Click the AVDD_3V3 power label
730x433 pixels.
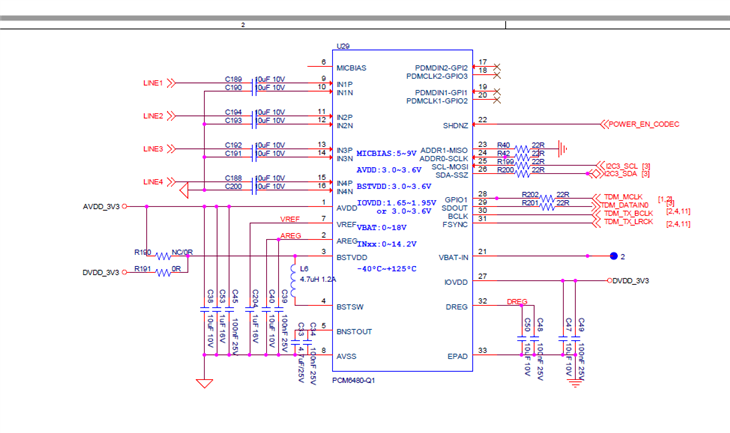(x=101, y=207)
